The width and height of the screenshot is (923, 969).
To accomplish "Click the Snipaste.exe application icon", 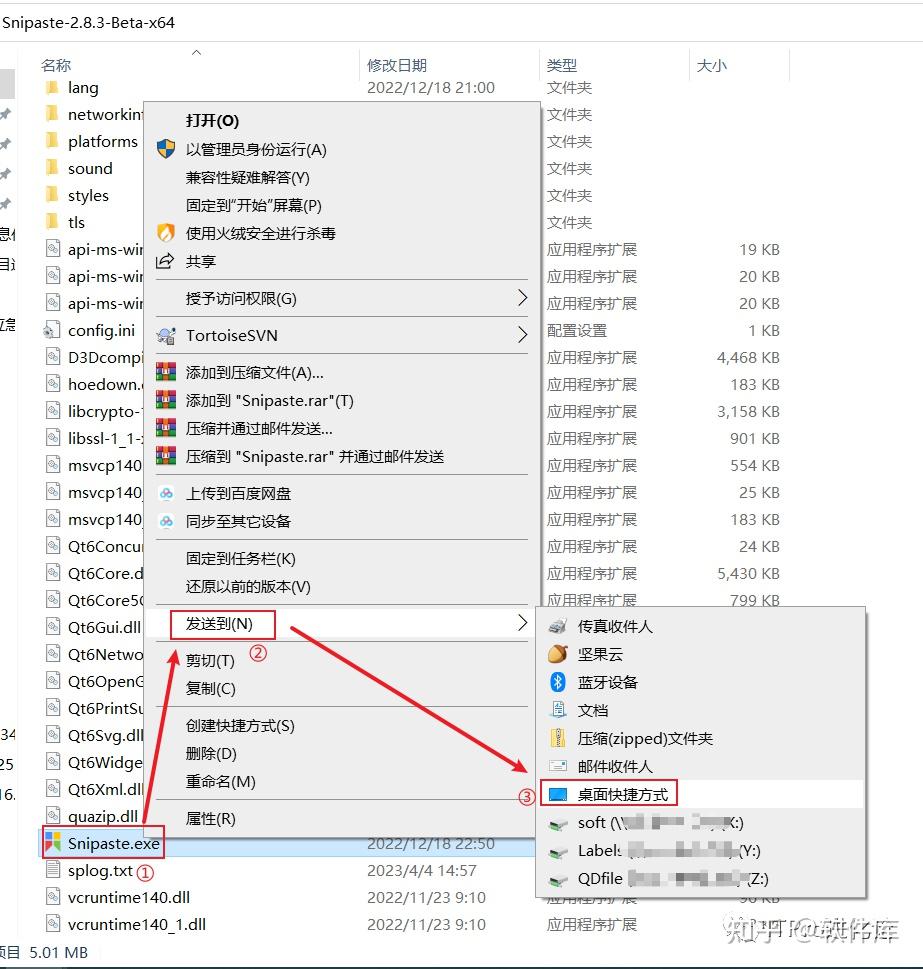I will 52,843.
